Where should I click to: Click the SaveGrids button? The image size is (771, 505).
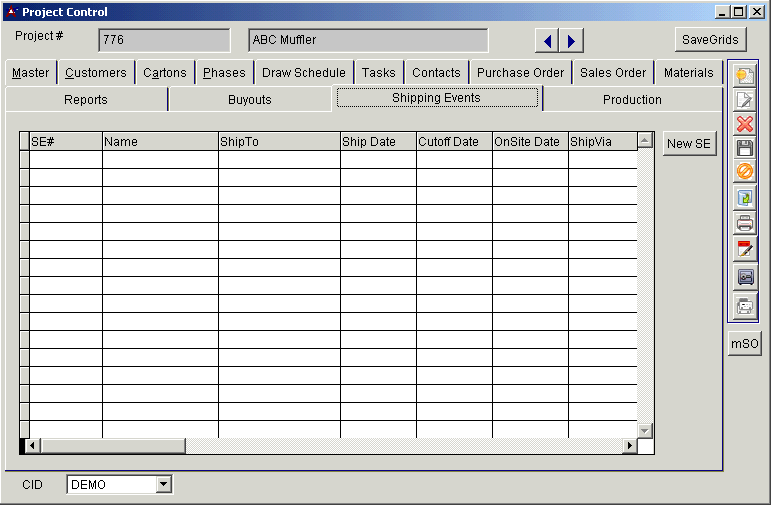[710, 40]
